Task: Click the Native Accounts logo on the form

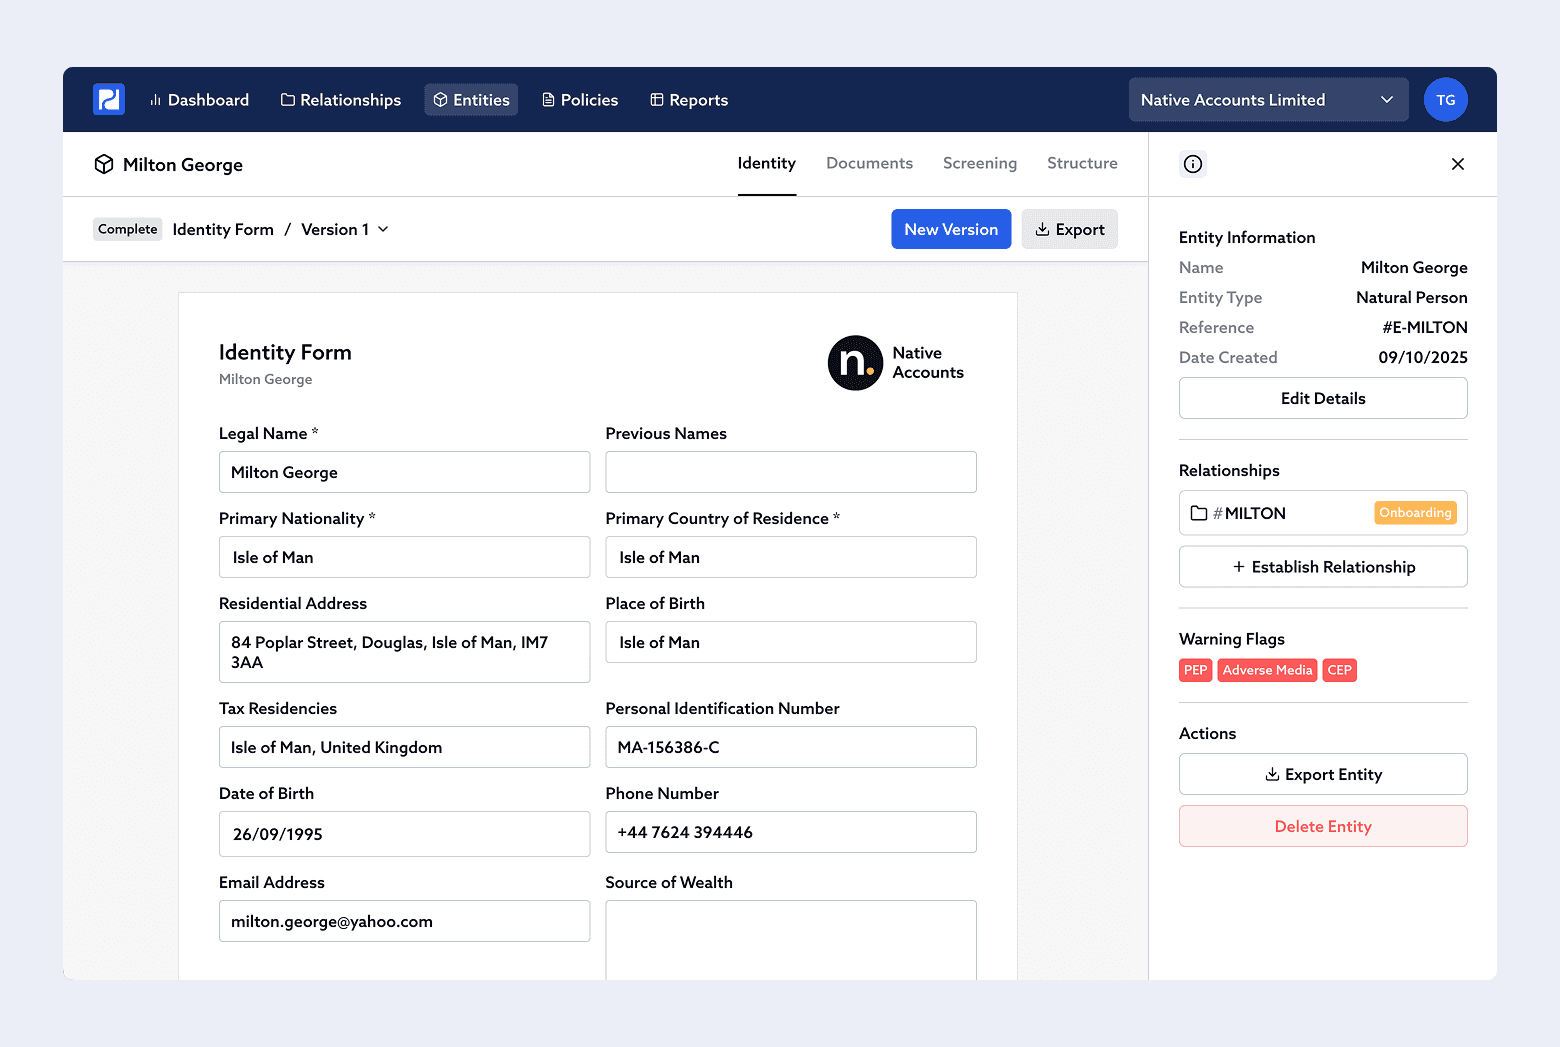Action: [x=855, y=363]
